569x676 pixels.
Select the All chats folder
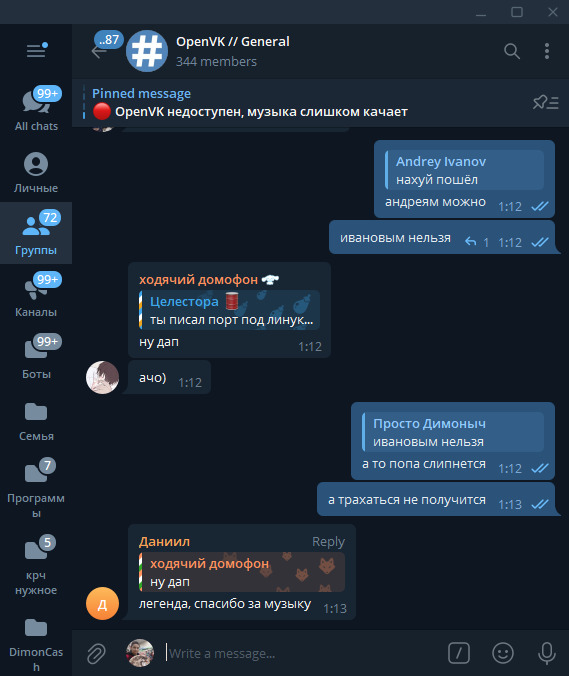(36, 109)
